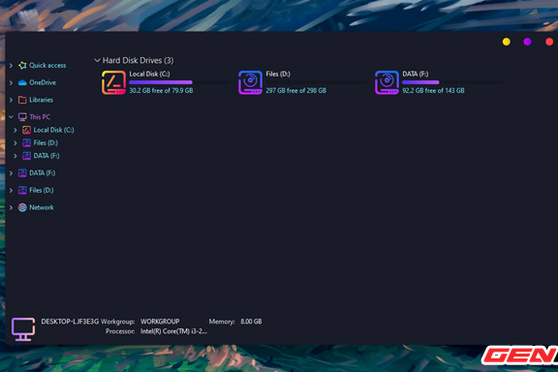This screenshot has width=558, height=372.
Task: Expand the Network tree node
Action: (11, 208)
